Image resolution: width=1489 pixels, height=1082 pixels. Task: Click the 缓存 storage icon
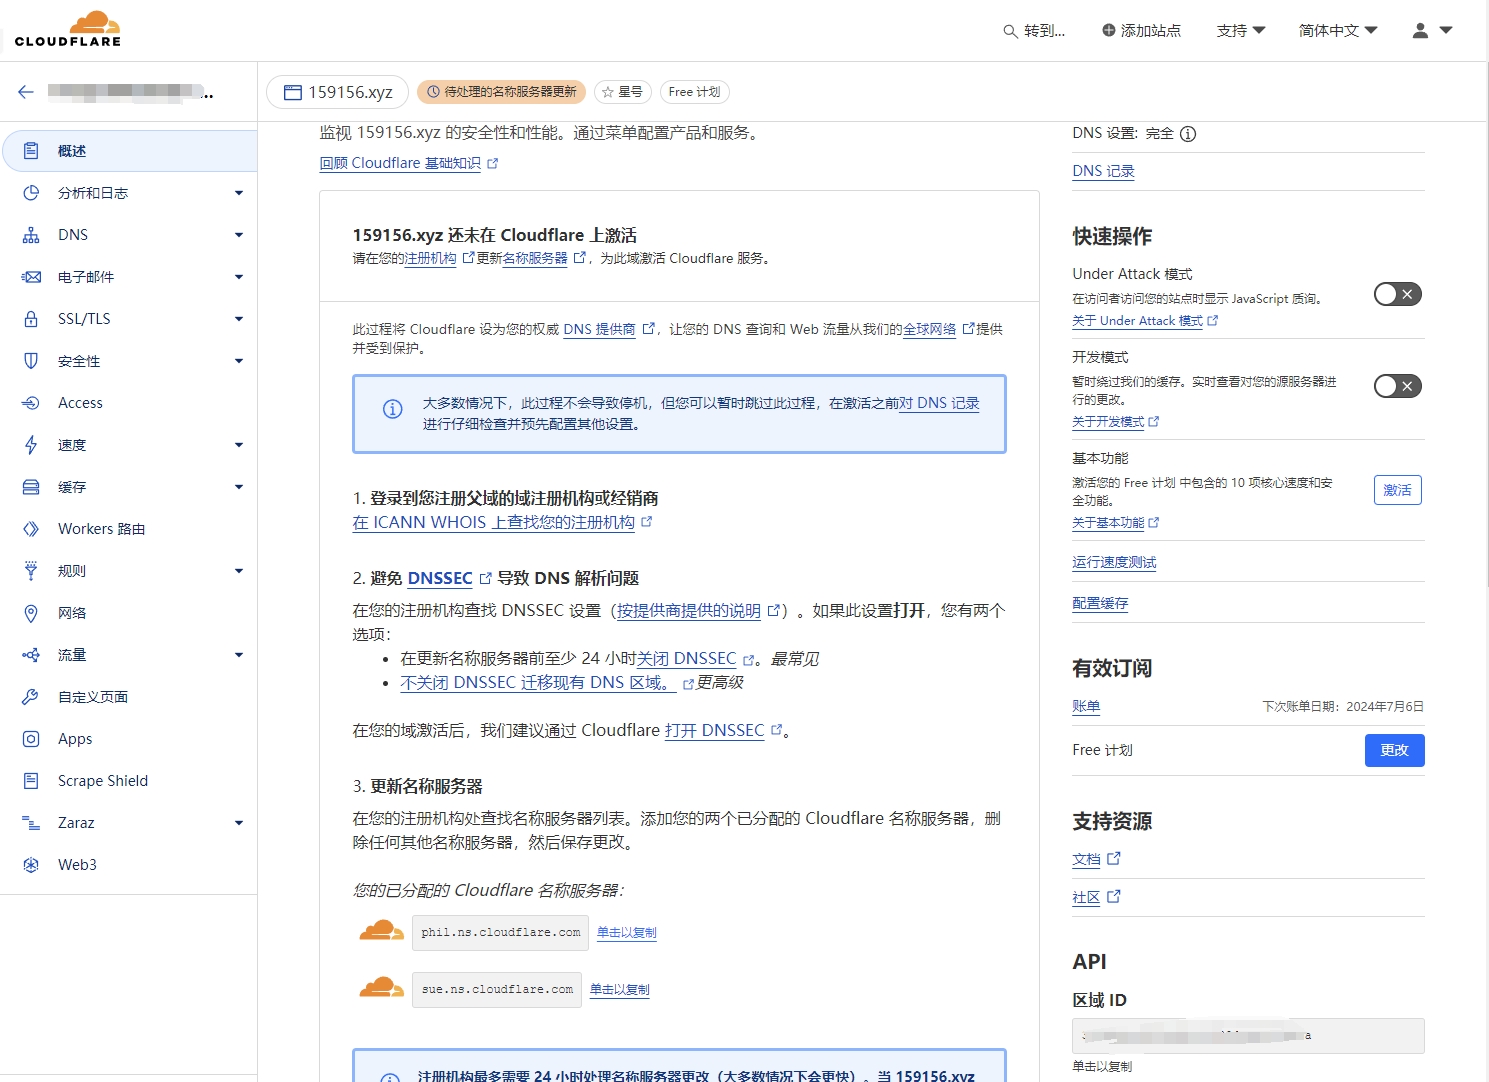pos(31,487)
